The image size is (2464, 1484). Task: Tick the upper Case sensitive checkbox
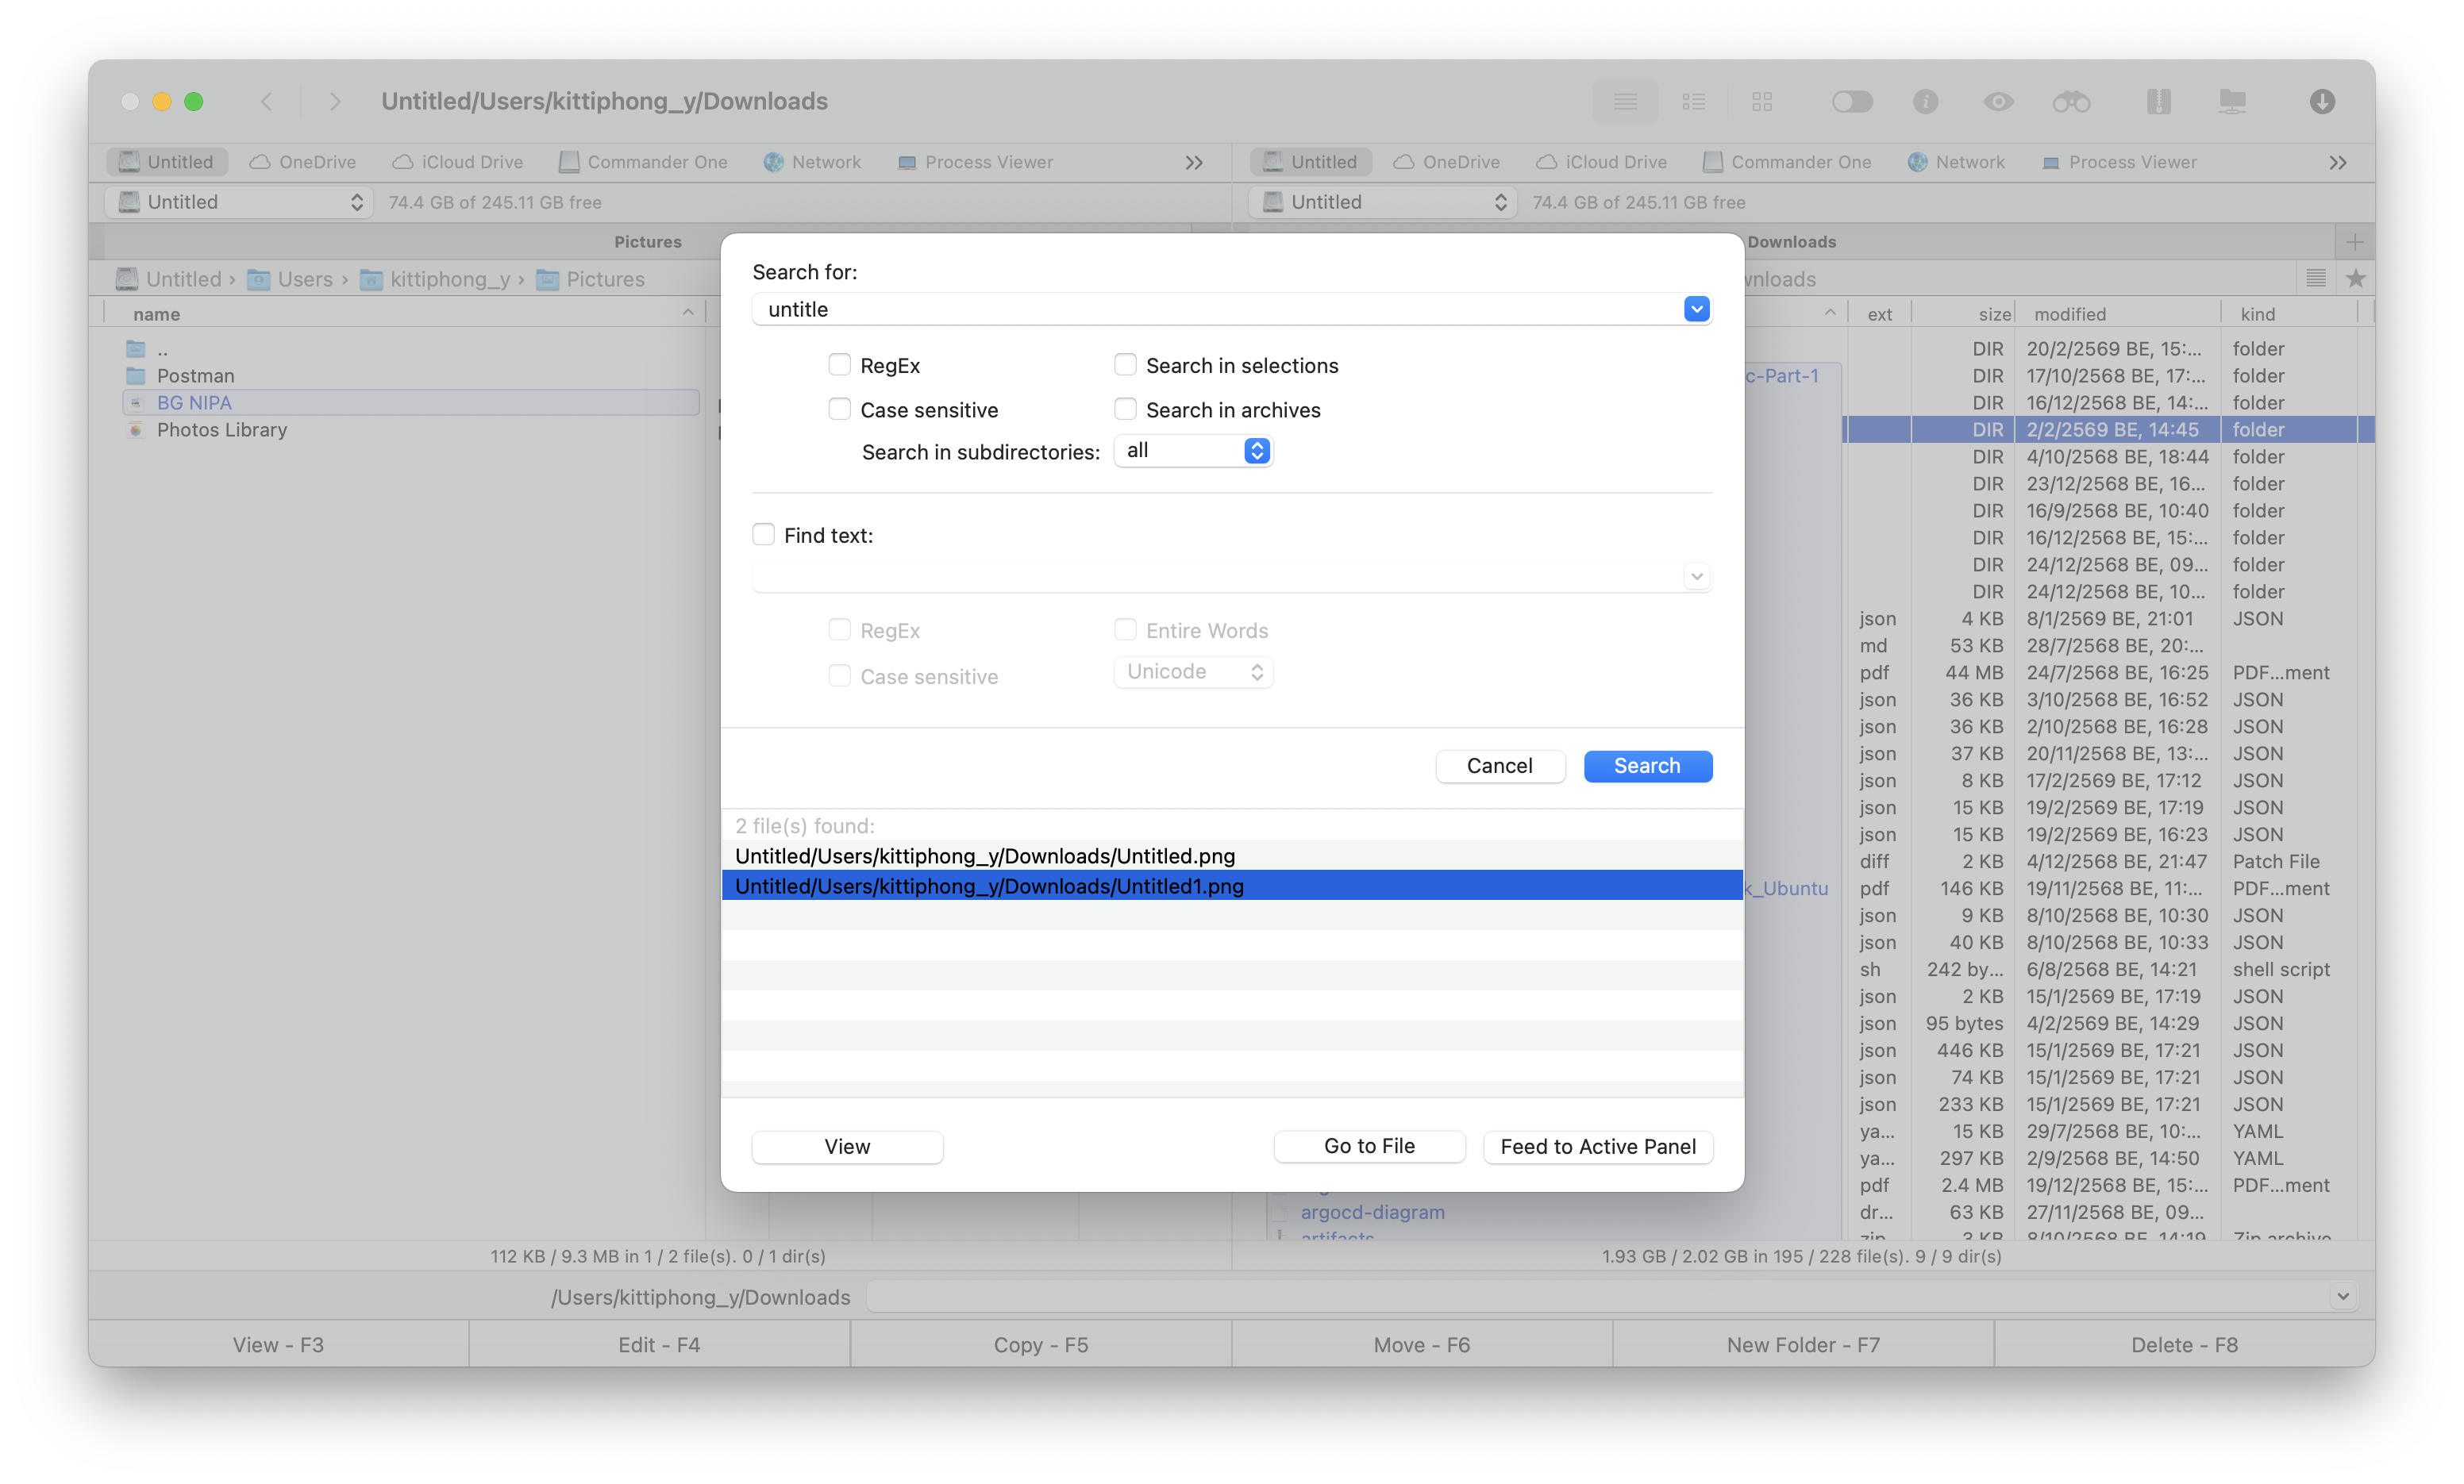pyautogui.click(x=839, y=409)
